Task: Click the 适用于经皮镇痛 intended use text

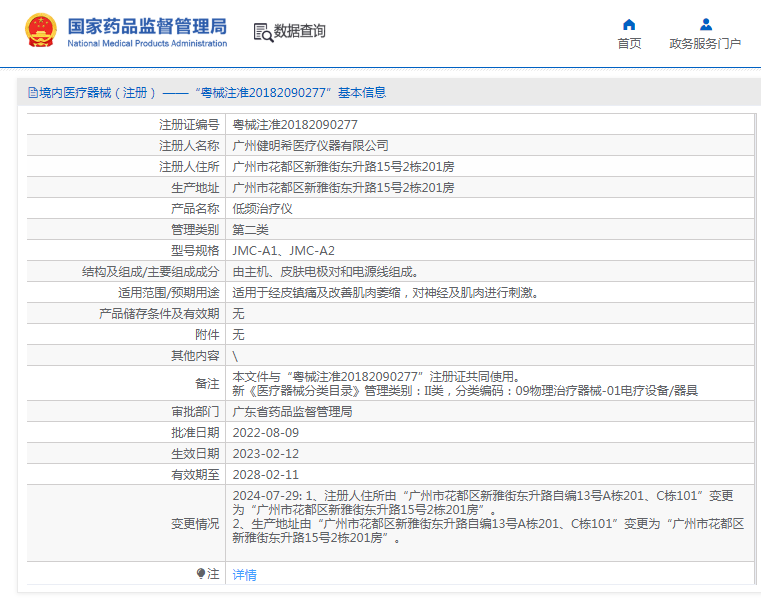Action: pyautogui.click(x=385, y=293)
